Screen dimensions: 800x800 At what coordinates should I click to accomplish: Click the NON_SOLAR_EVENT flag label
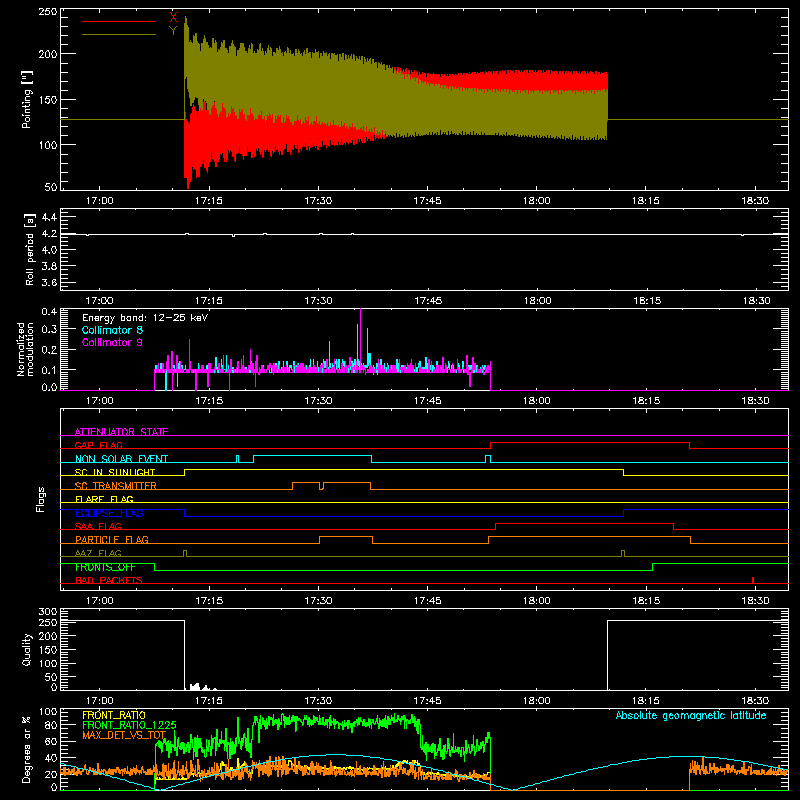tap(121, 459)
